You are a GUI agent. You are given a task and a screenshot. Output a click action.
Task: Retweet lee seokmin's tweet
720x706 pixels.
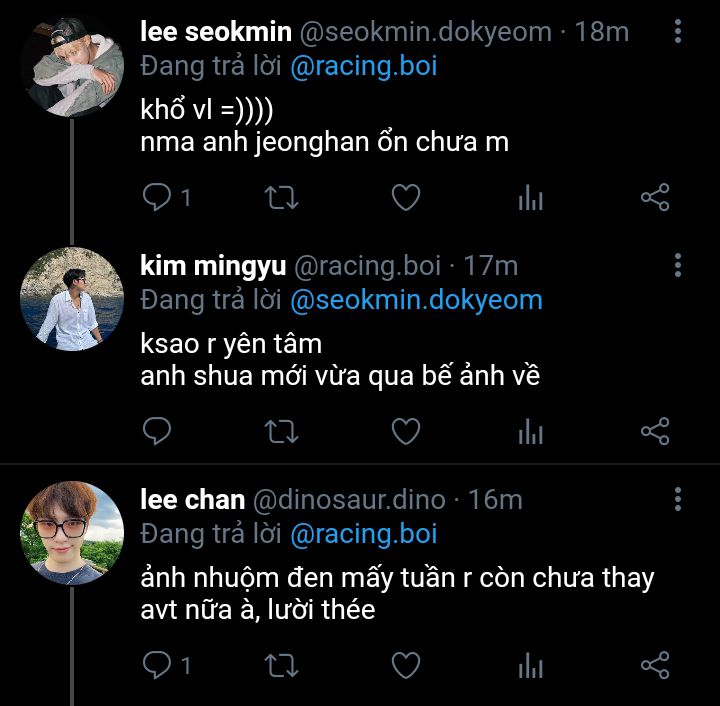coord(281,198)
